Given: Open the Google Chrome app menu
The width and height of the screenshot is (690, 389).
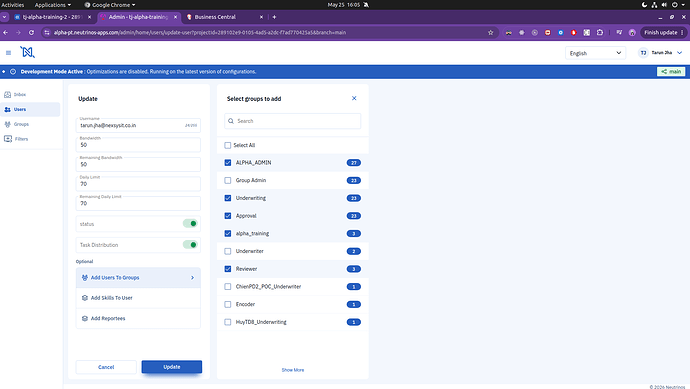Looking at the screenshot, I should [110, 5].
